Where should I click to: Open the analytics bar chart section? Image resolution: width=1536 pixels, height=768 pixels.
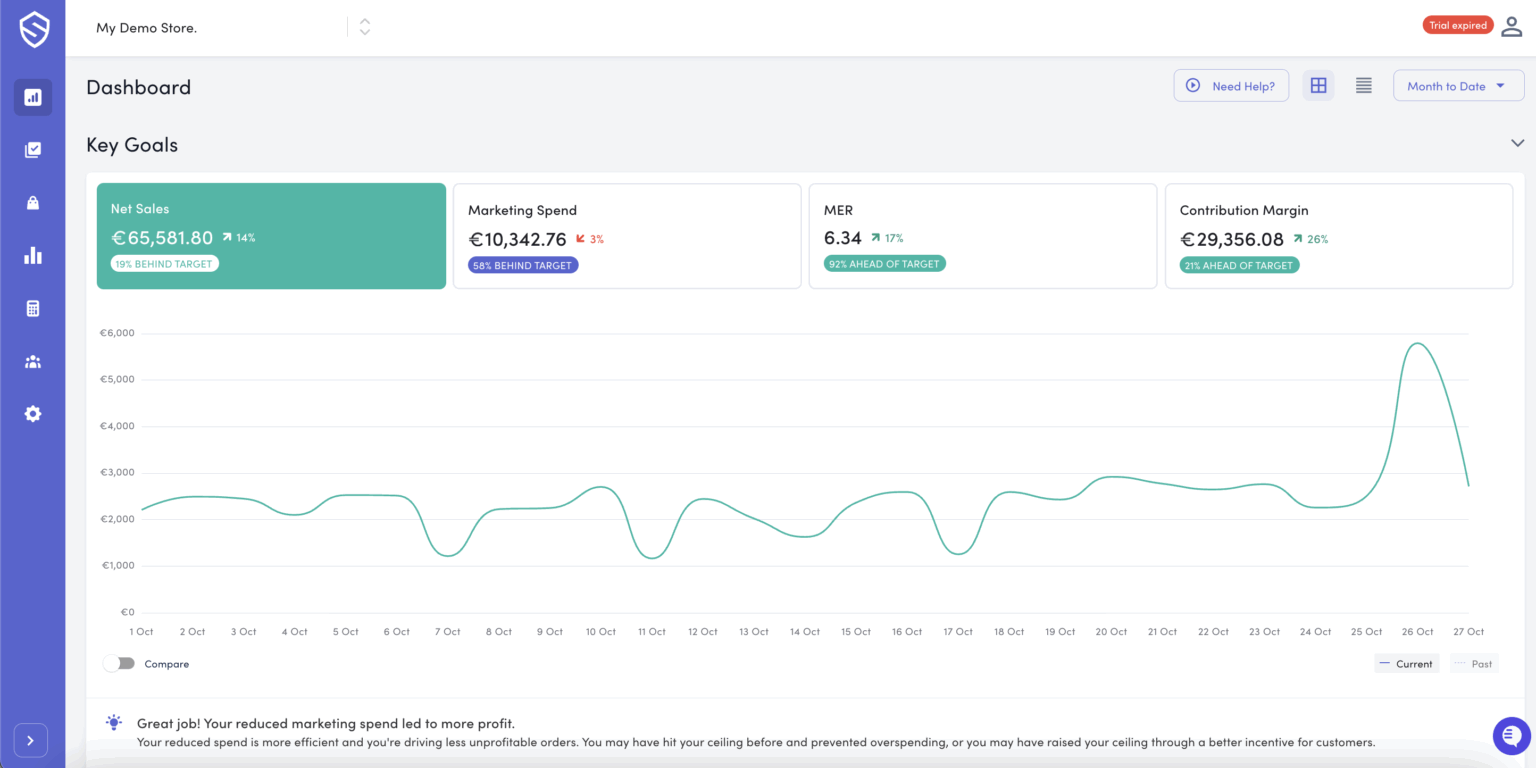pyautogui.click(x=32, y=255)
